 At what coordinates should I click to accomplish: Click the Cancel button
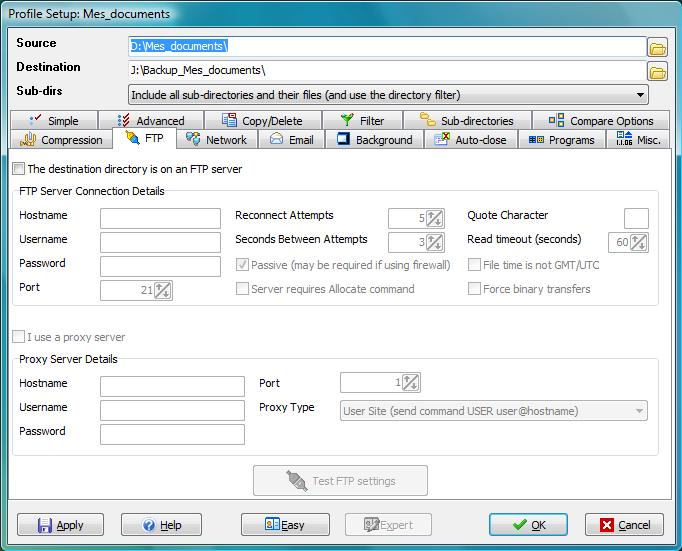point(624,525)
